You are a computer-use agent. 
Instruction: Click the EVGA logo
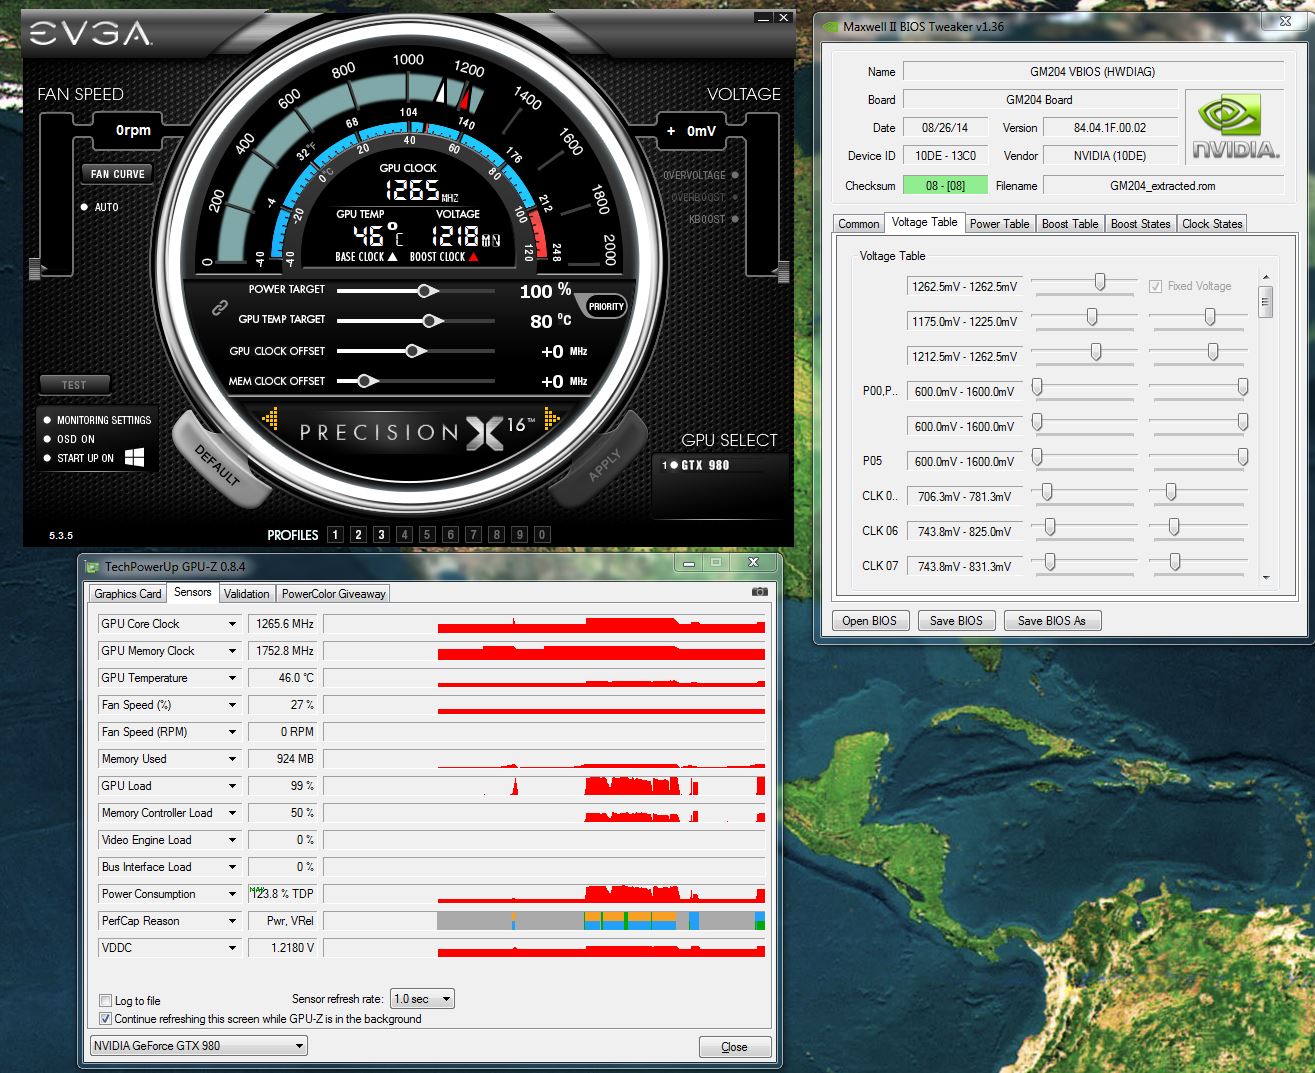(90, 34)
